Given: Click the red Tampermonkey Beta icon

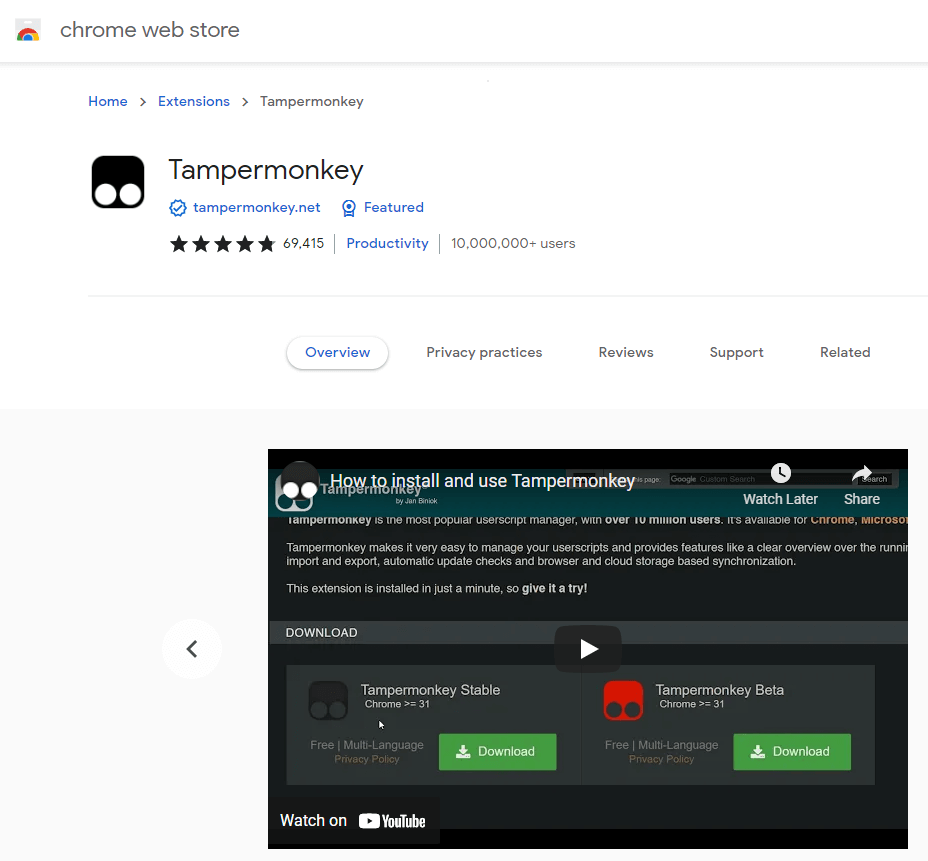Looking at the screenshot, I should [x=623, y=701].
